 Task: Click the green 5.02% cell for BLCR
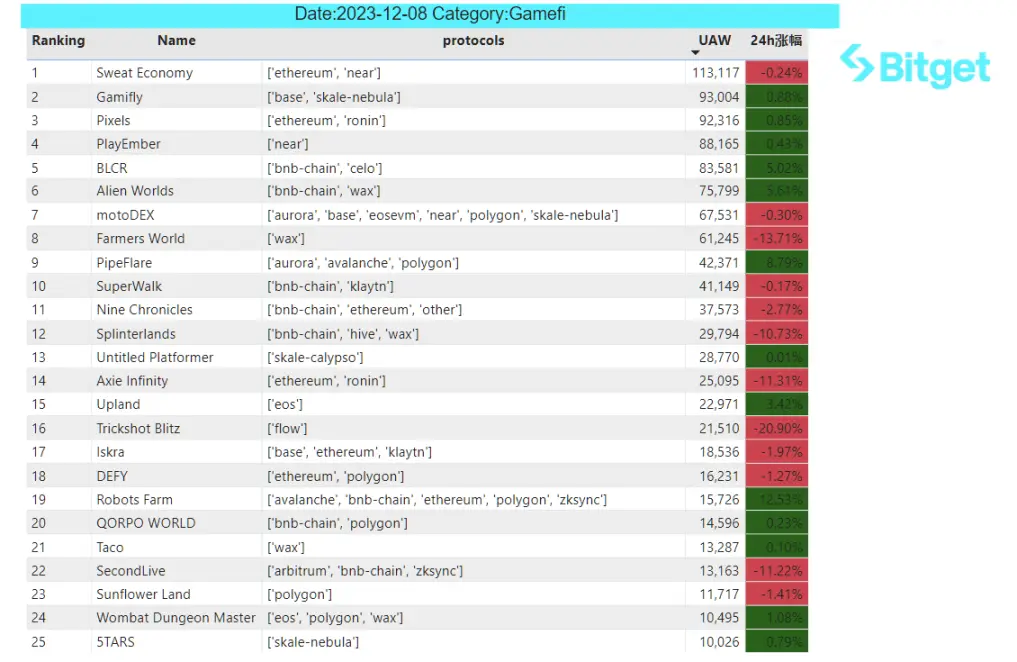click(x=776, y=168)
